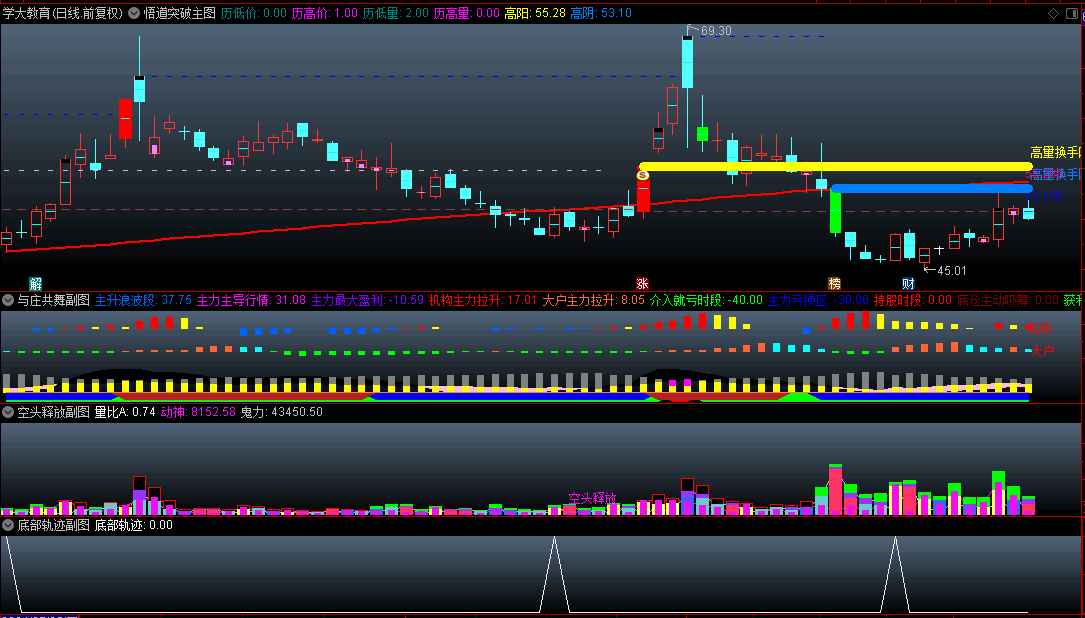1085x618 pixels.
Task: Open dropdown beside 悟道突破主图 indicator name
Action: [134, 13]
